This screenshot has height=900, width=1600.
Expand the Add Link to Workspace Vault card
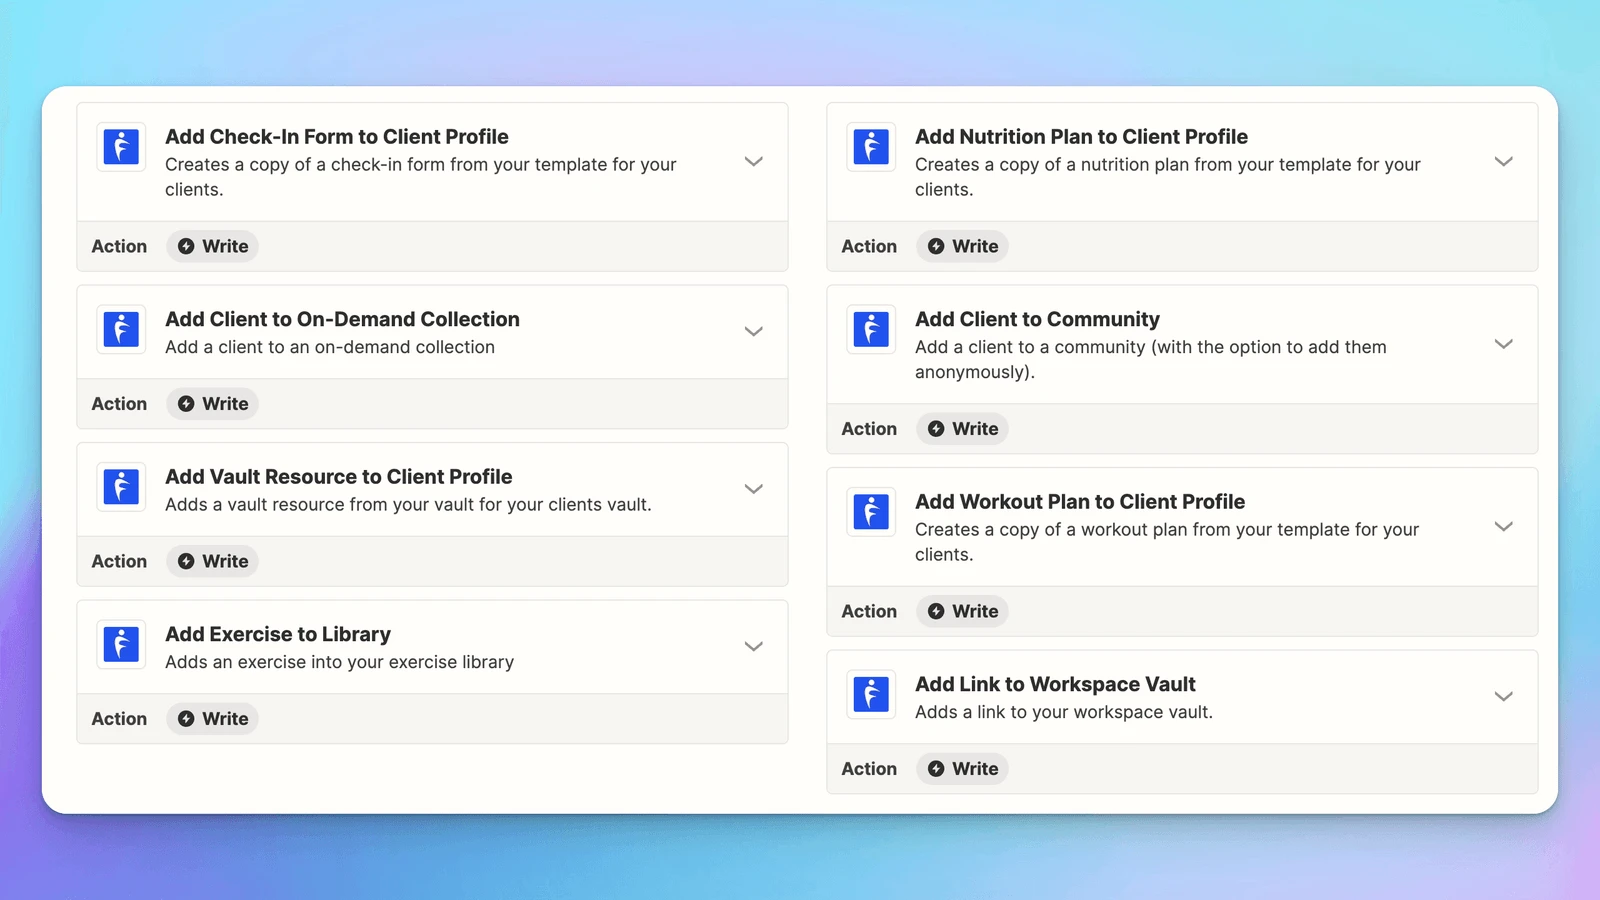click(x=1503, y=697)
